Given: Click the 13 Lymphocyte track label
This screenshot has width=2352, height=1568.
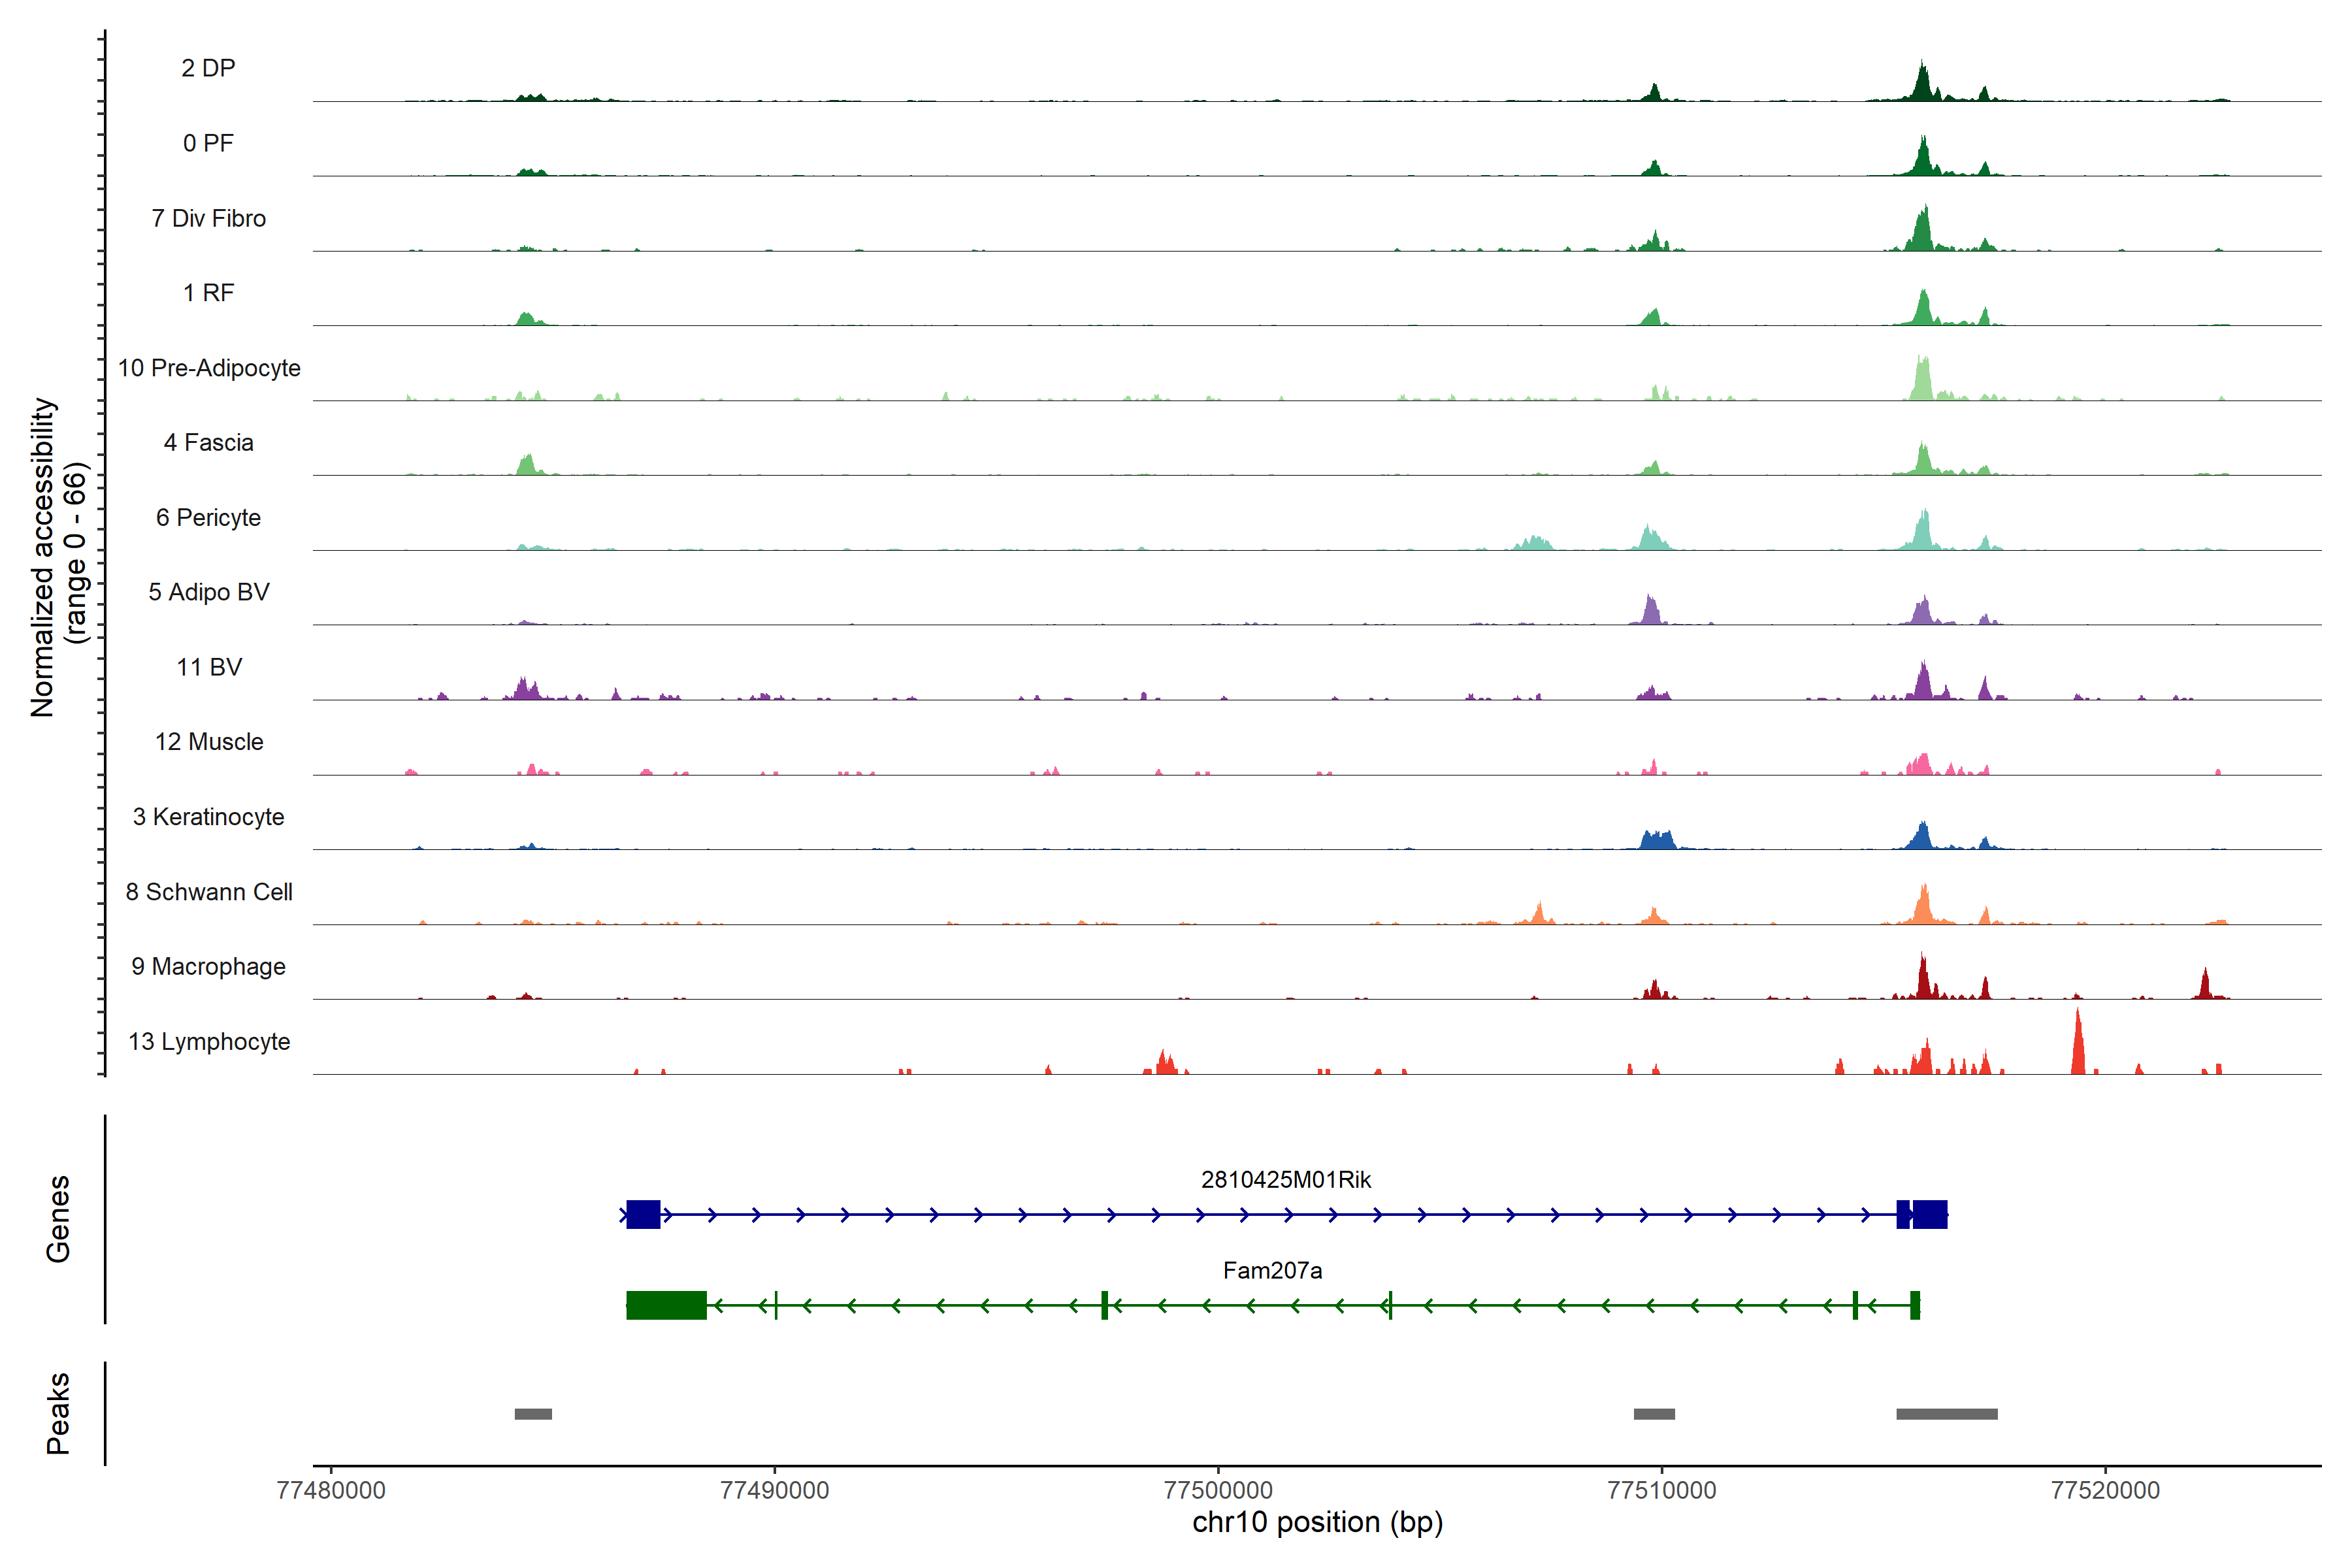Looking at the screenshot, I should pos(209,1041).
